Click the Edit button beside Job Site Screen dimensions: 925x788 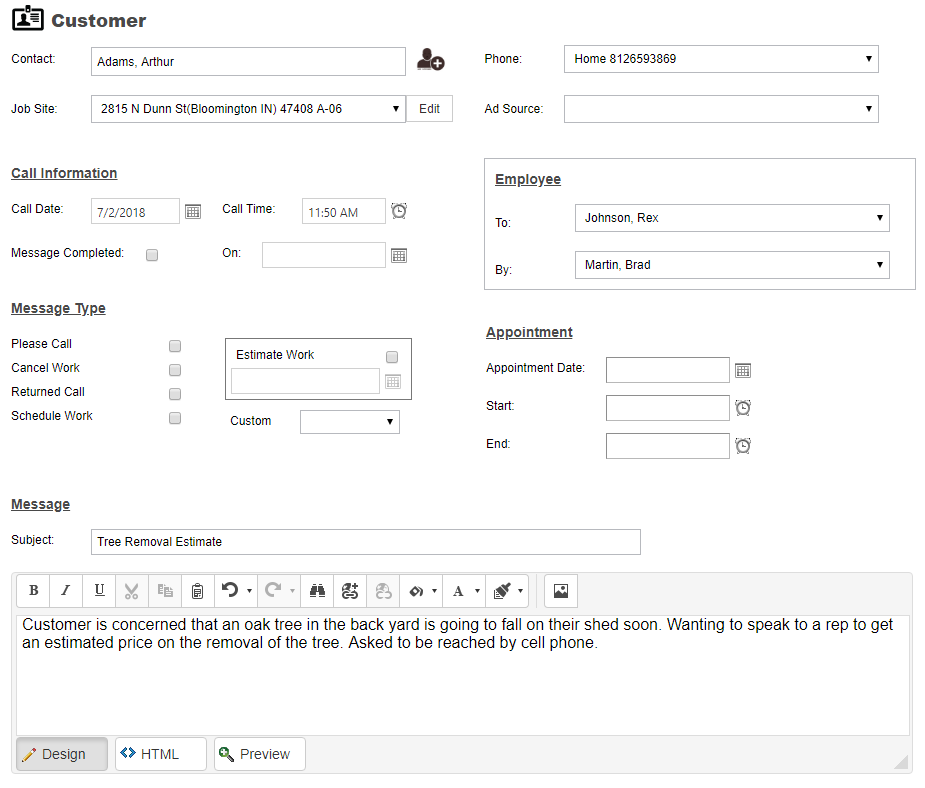coord(429,109)
